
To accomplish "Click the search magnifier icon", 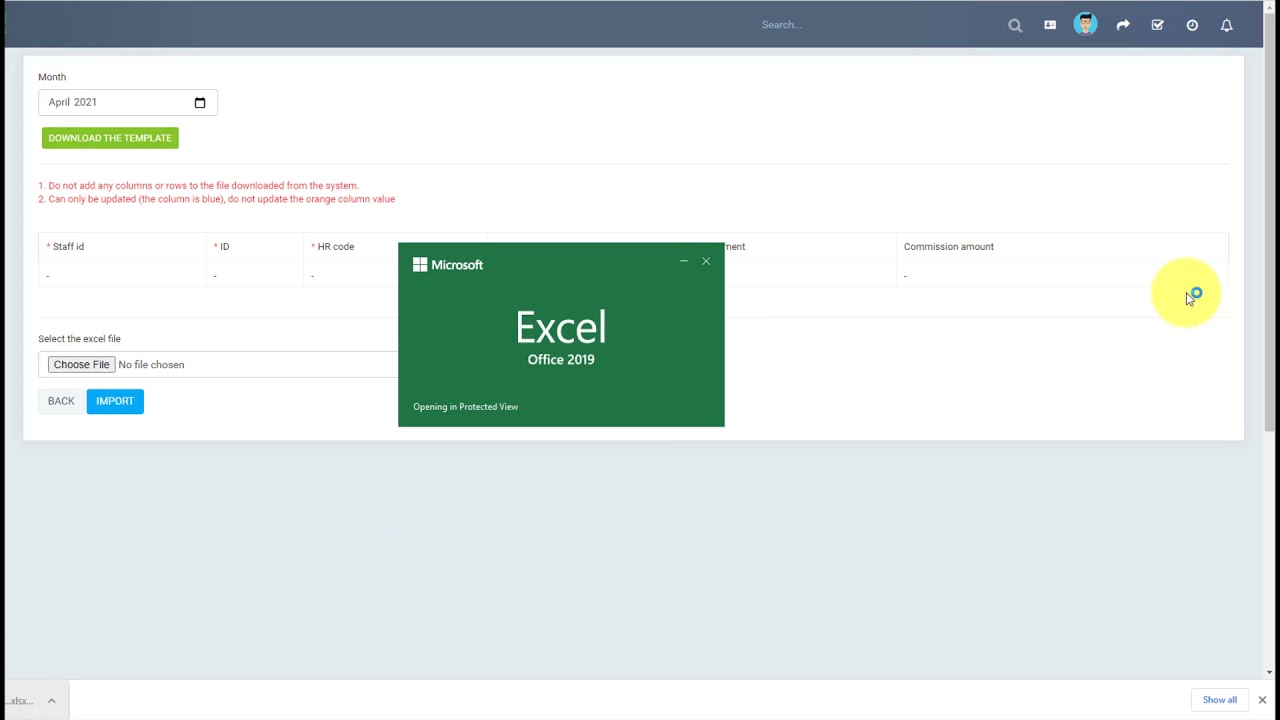I will tap(1015, 26).
